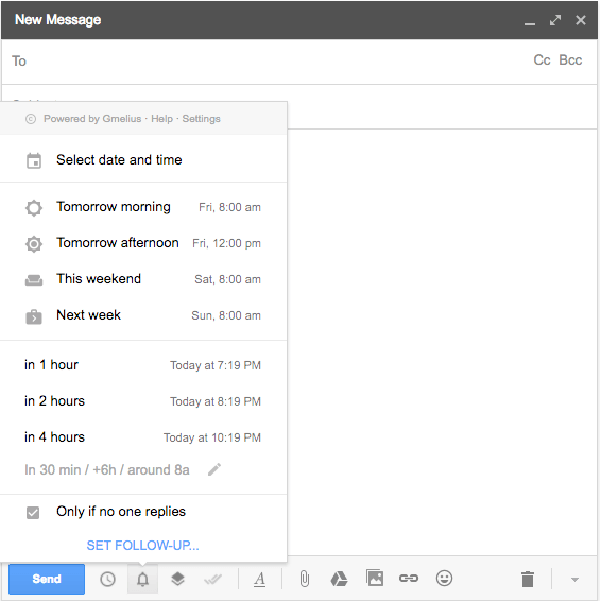
Task: Select 'Tomorrow morning' follow-up option
Action: [x=113, y=207]
